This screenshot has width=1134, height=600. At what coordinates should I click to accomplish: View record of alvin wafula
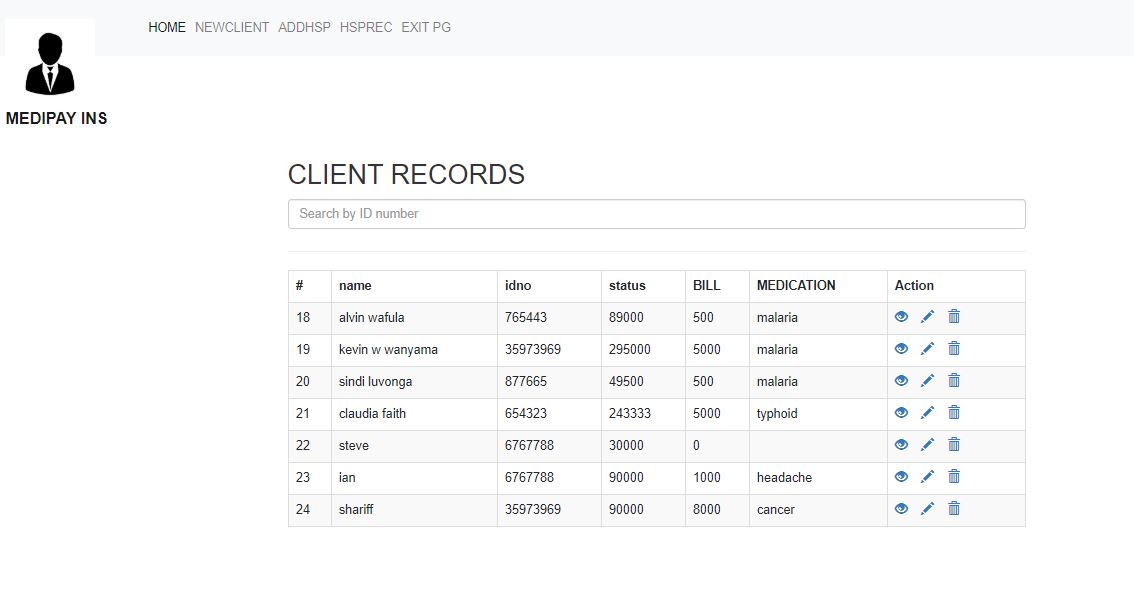[x=901, y=317]
